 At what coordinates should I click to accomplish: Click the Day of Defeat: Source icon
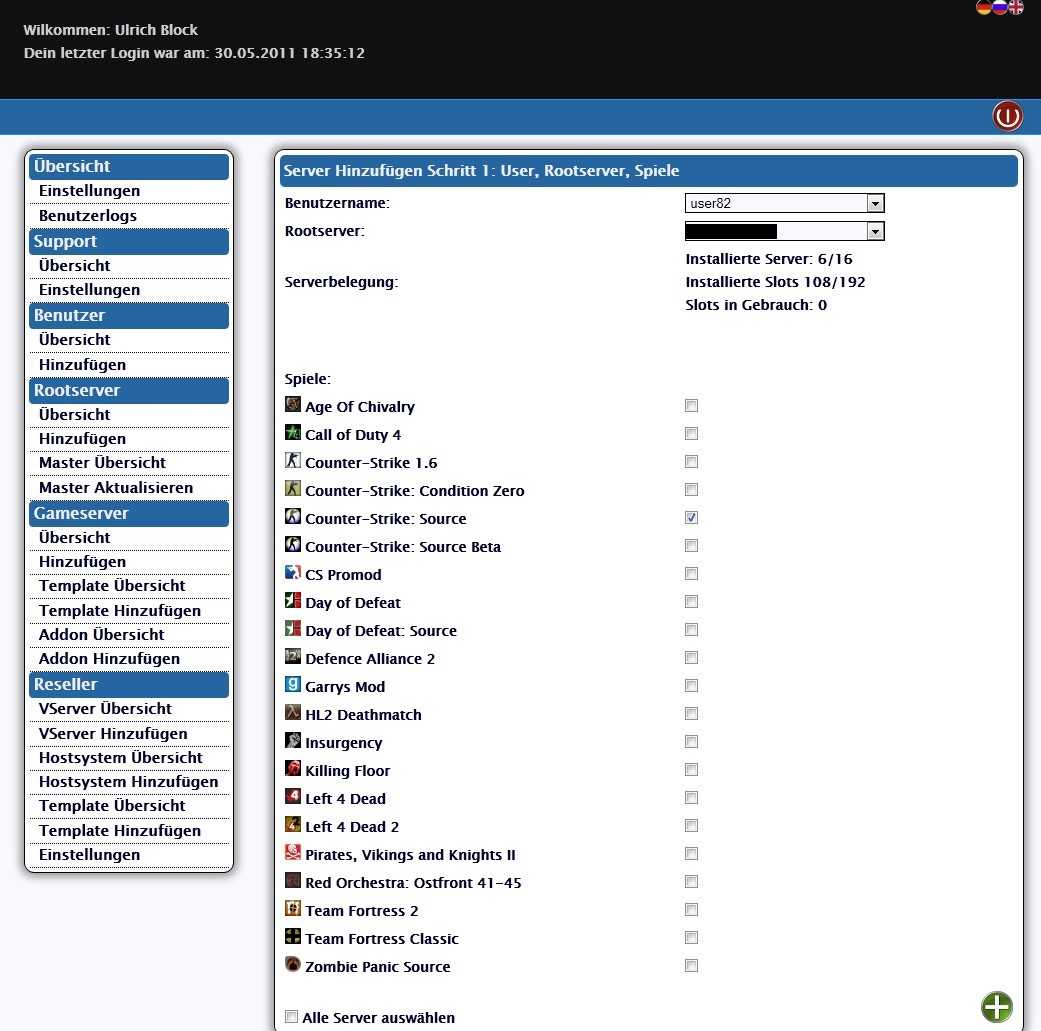293,628
